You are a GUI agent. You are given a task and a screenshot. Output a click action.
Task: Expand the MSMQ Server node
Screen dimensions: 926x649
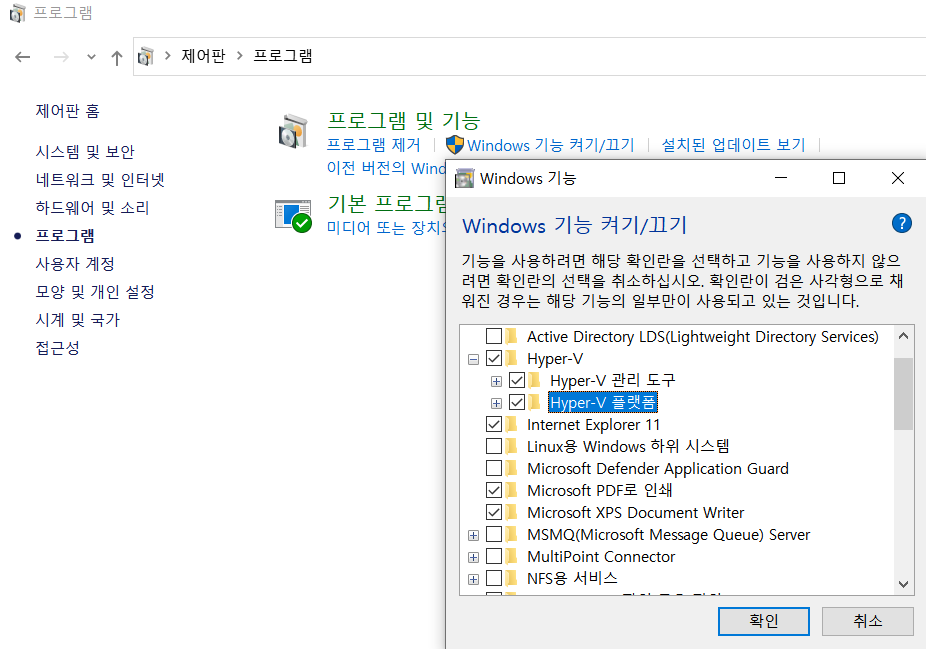473,536
